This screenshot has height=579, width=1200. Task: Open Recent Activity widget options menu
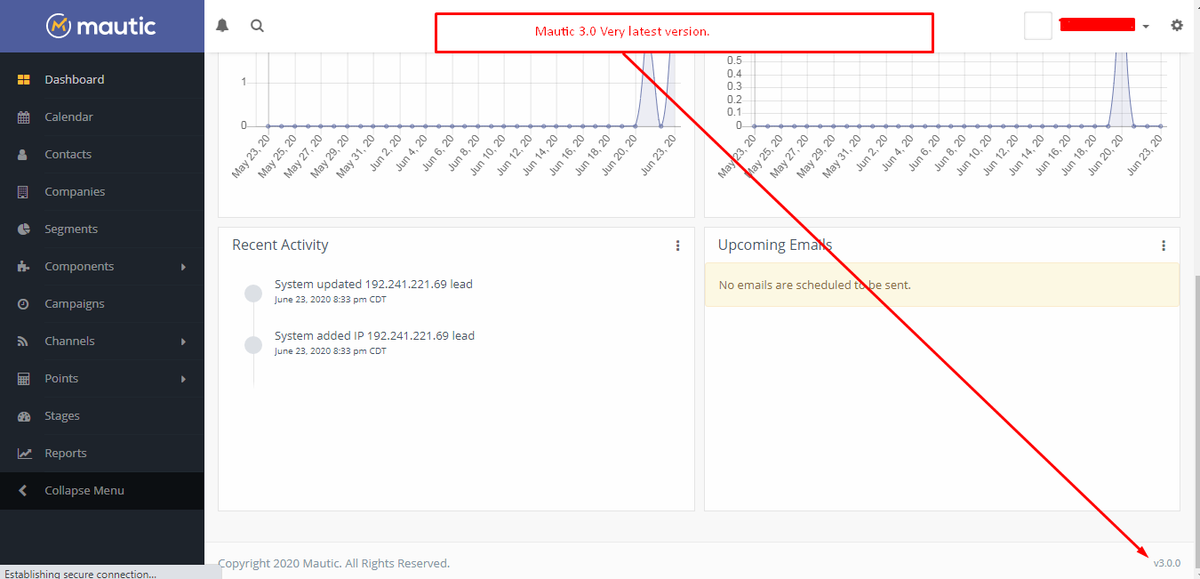[x=678, y=245]
